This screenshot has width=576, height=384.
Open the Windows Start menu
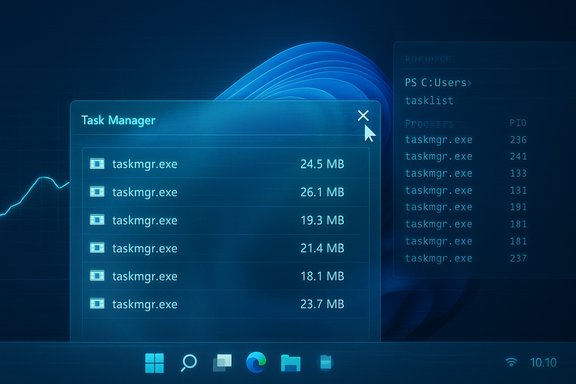[x=154, y=363]
